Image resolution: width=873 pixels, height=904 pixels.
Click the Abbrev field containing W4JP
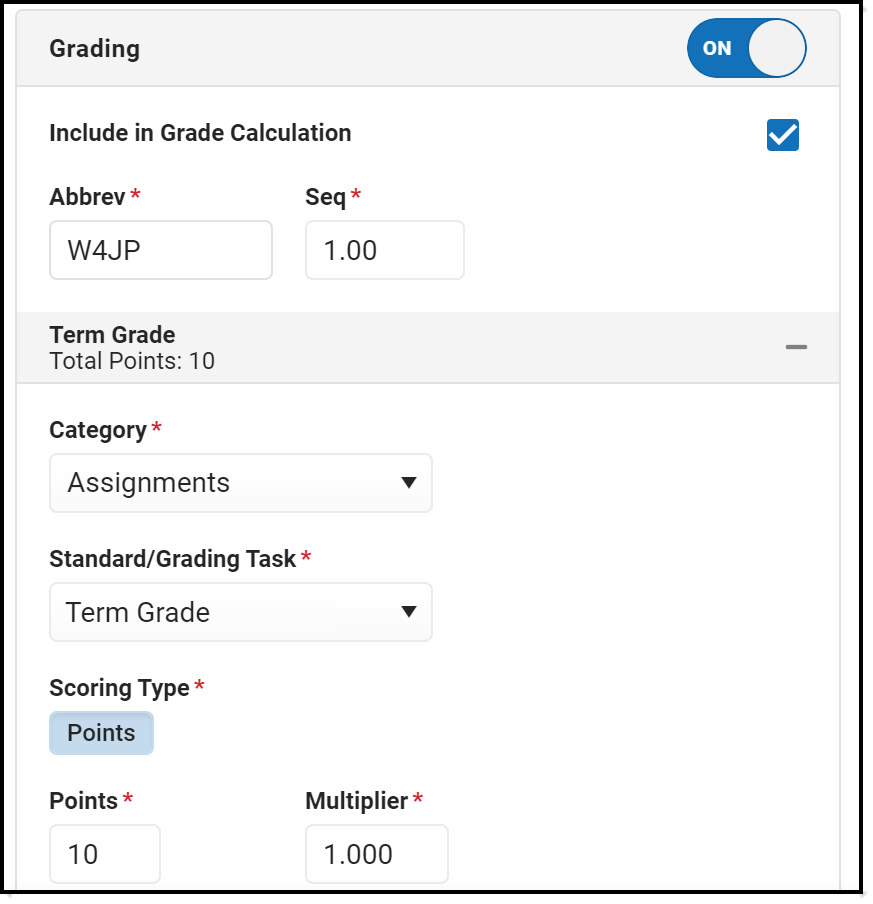[x=160, y=250]
